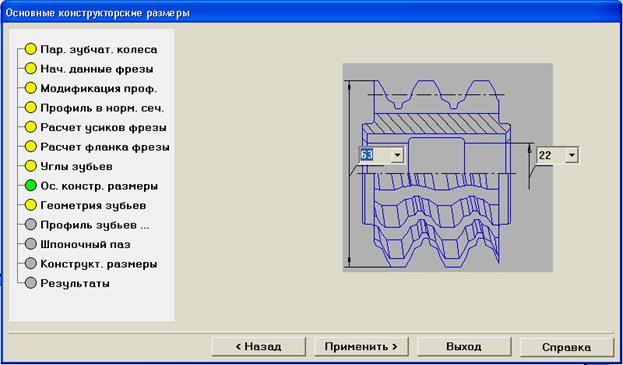
Task: Open help with 'Справка' button
Action: (567, 347)
